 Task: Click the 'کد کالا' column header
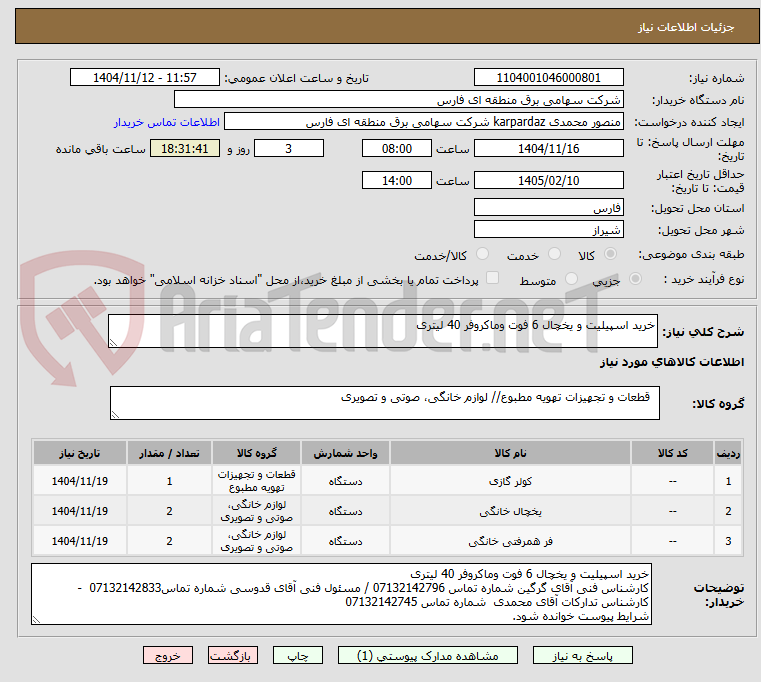[x=672, y=453]
